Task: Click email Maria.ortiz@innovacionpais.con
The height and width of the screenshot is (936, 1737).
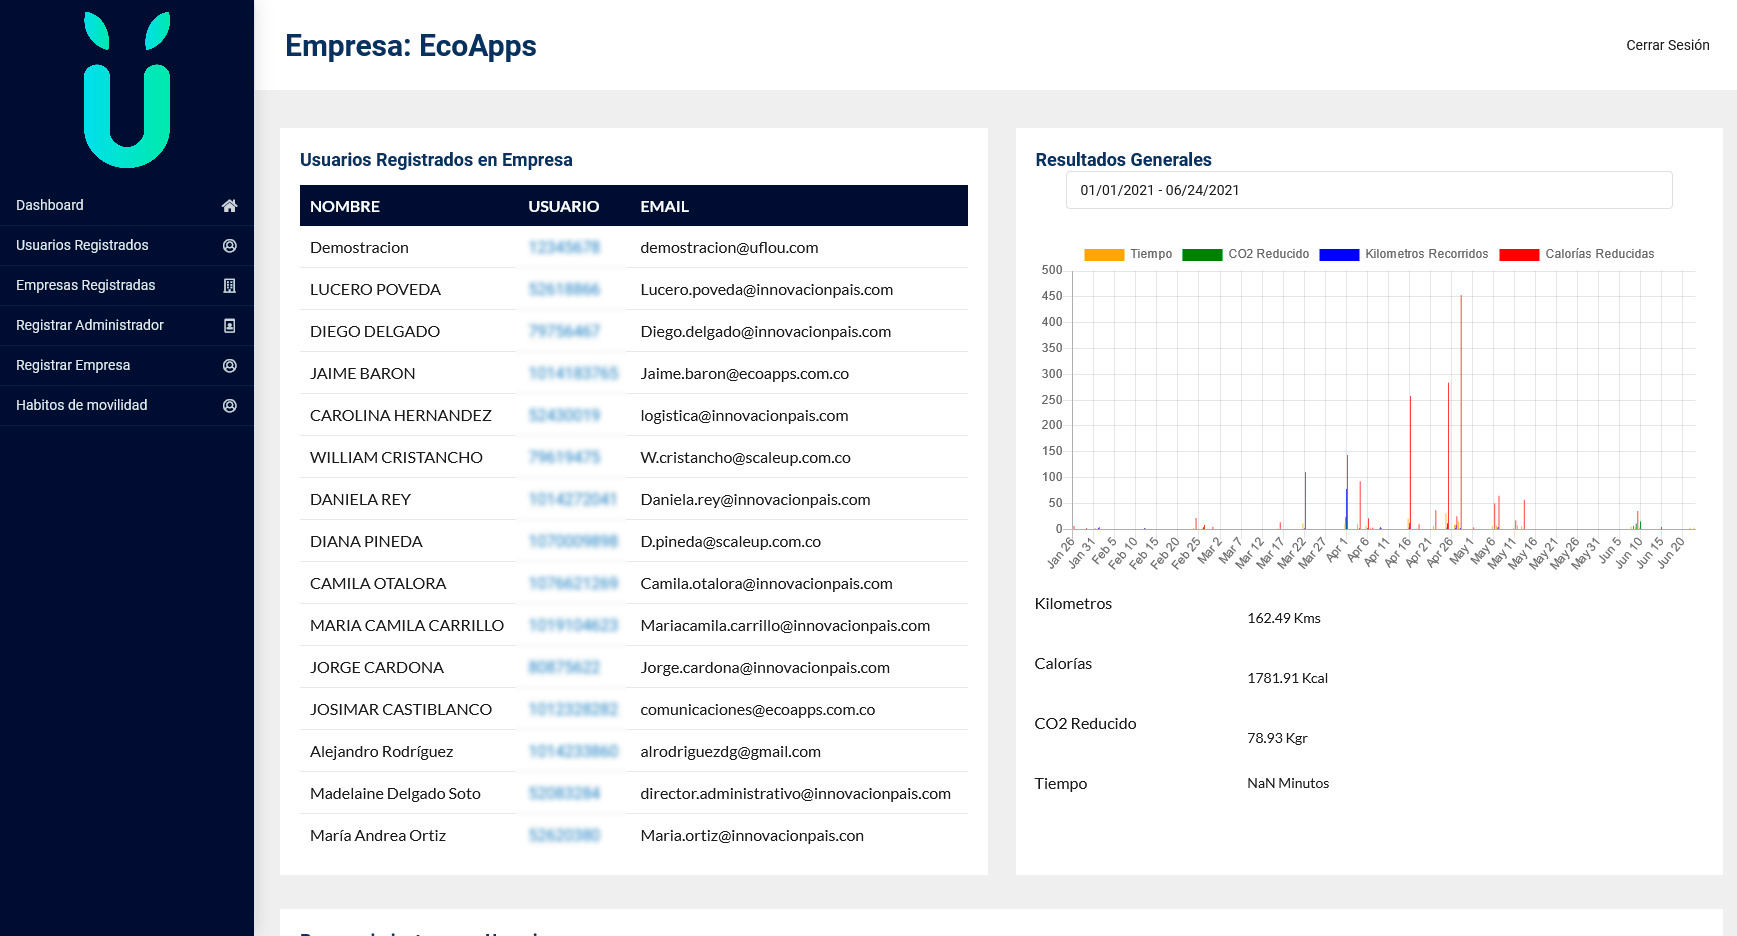Action: point(752,835)
